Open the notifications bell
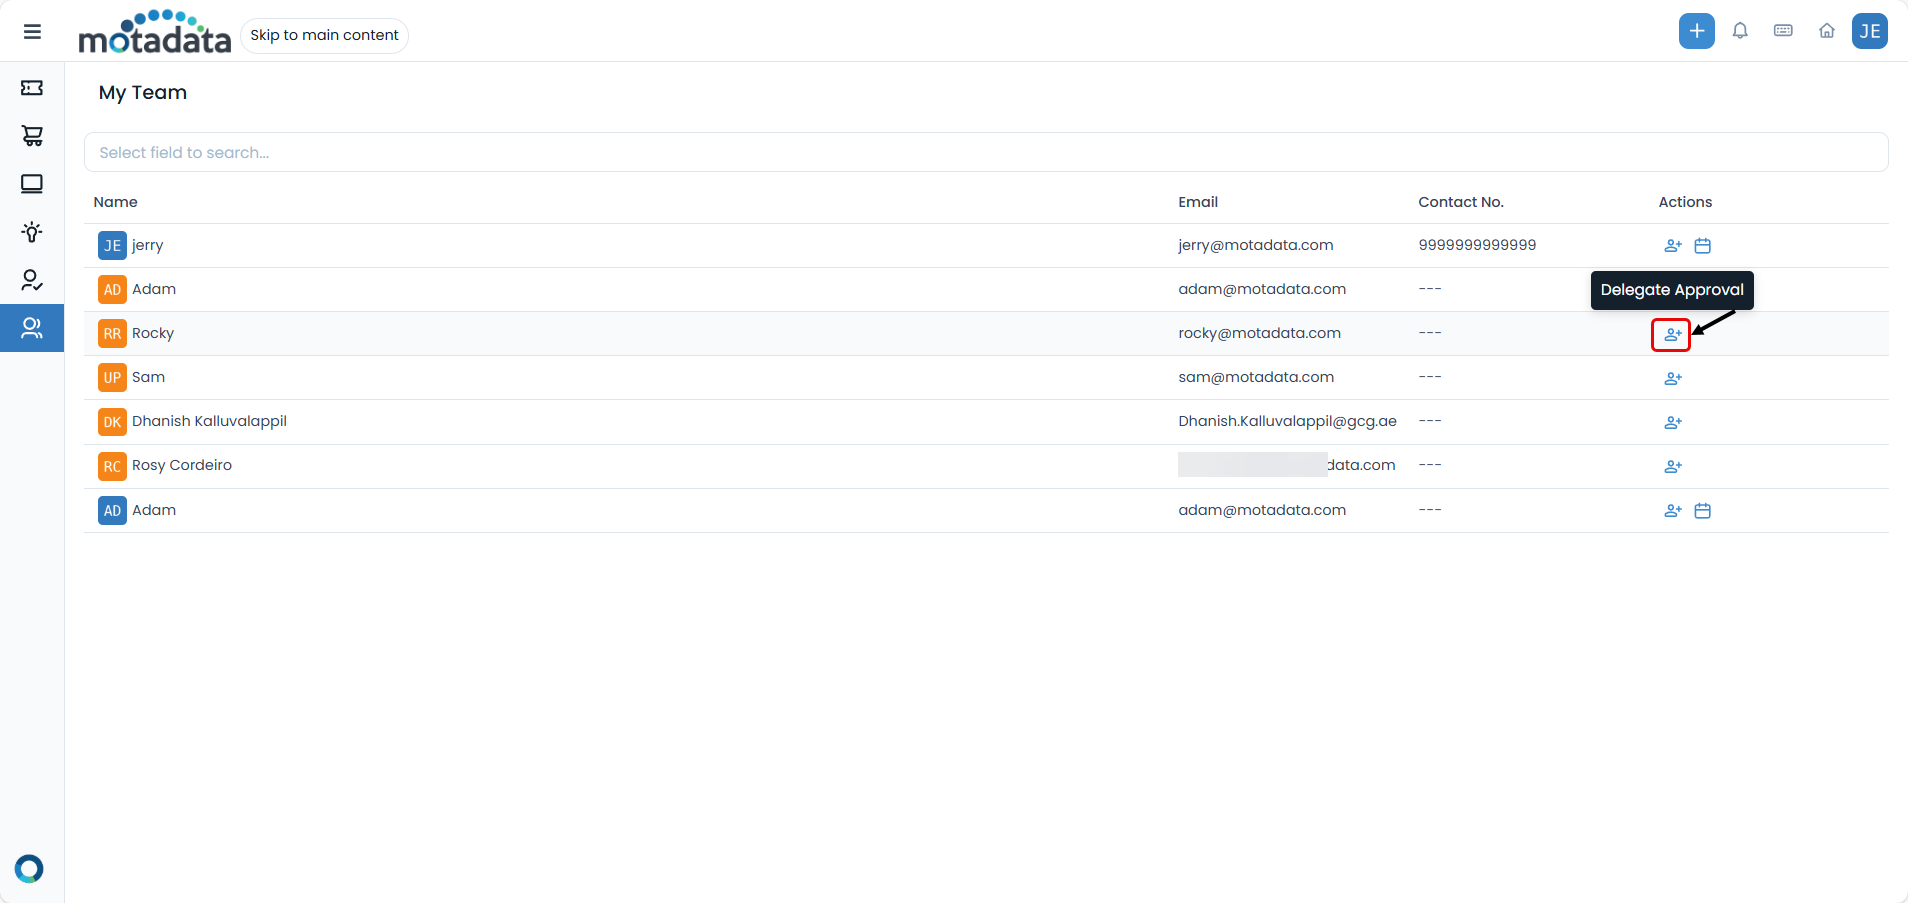1908x903 pixels. 1740,31
